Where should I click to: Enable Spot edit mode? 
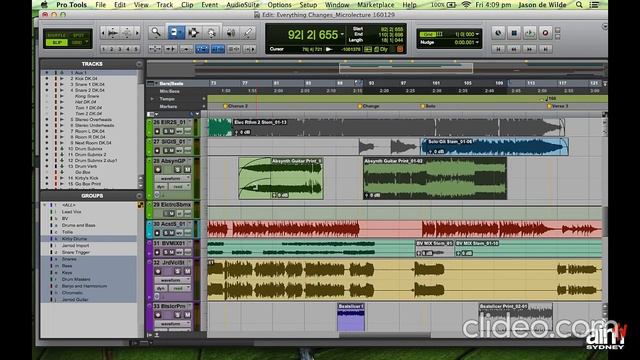78,36
